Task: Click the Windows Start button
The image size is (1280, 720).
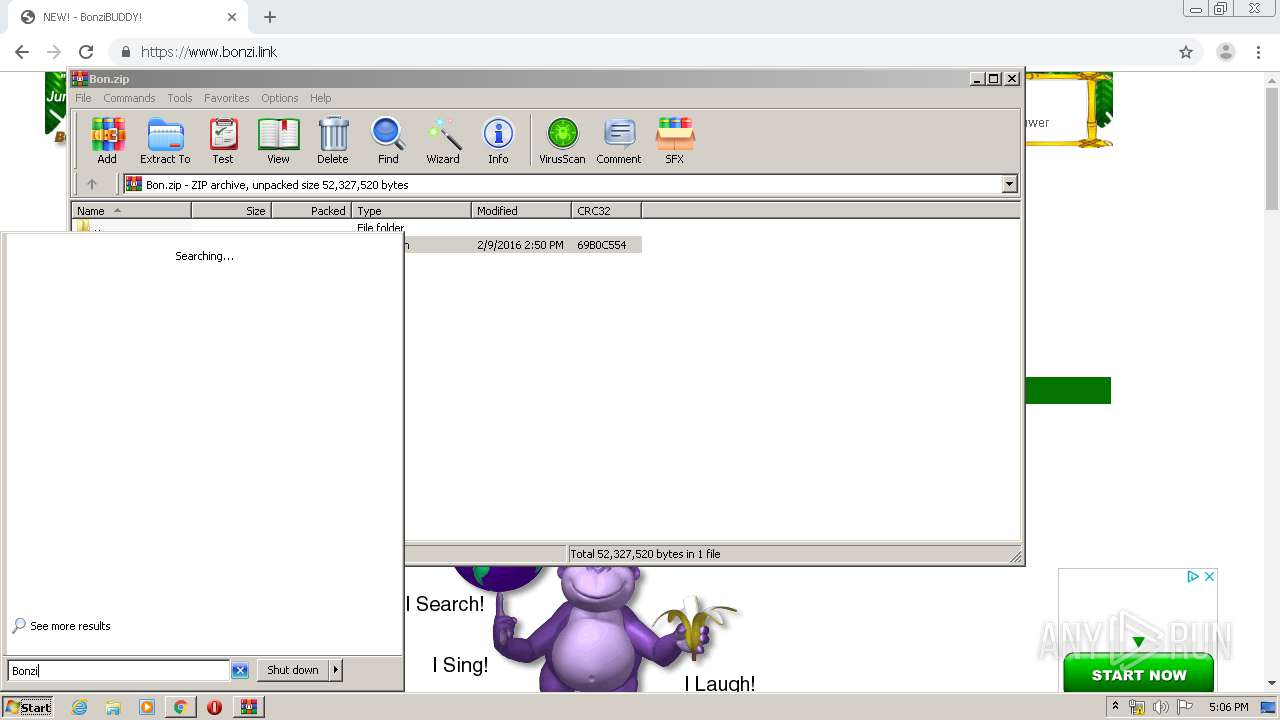Action: [28, 707]
